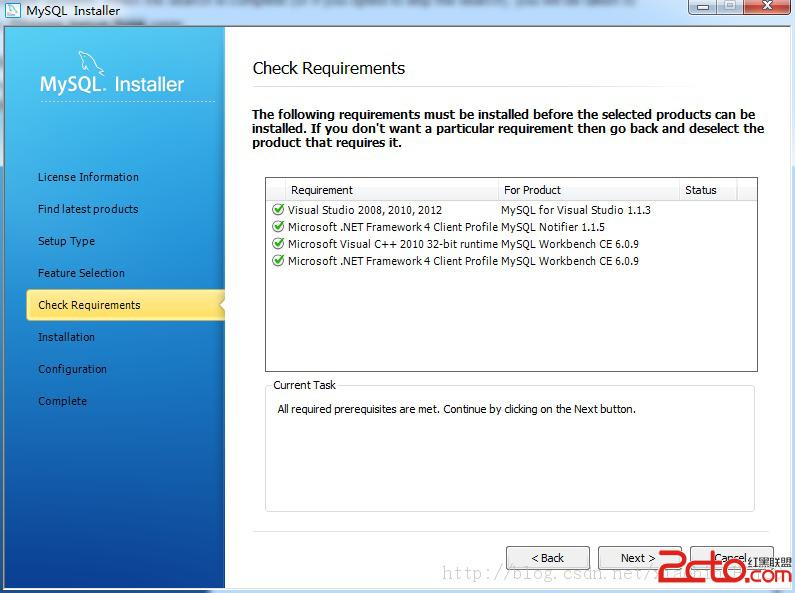The image size is (795, 593).
Task: Open the Configuration step in the sidebar
Action: (x=72, y=369)
